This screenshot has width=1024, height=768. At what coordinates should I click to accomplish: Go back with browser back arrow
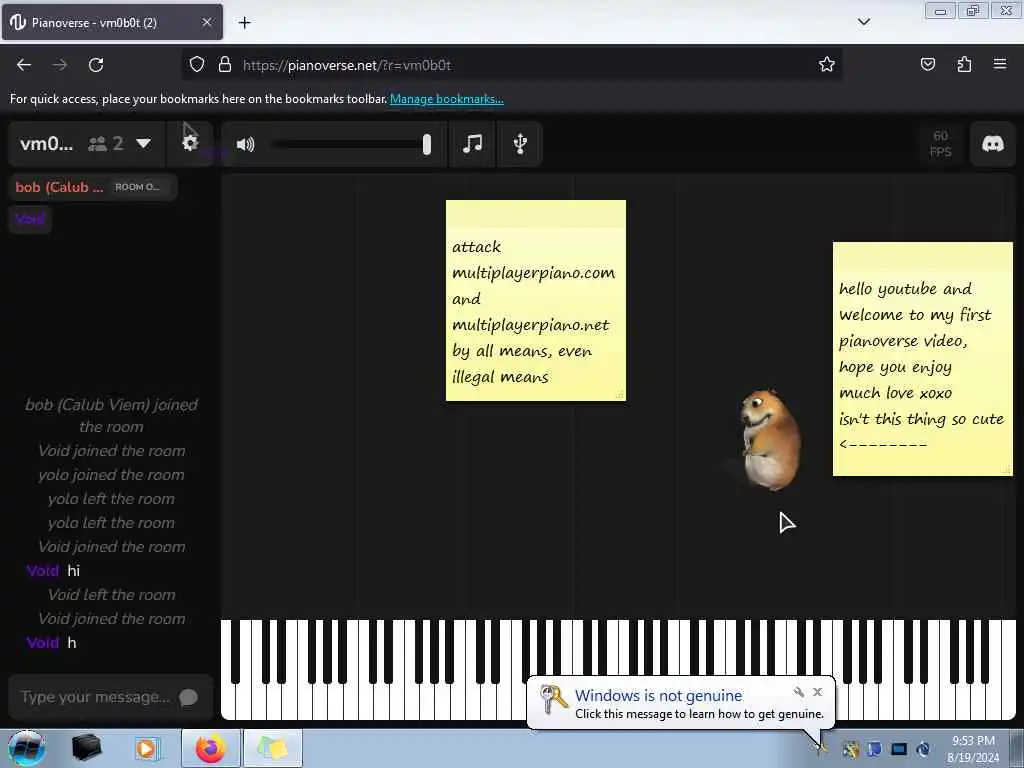point(24,65)
